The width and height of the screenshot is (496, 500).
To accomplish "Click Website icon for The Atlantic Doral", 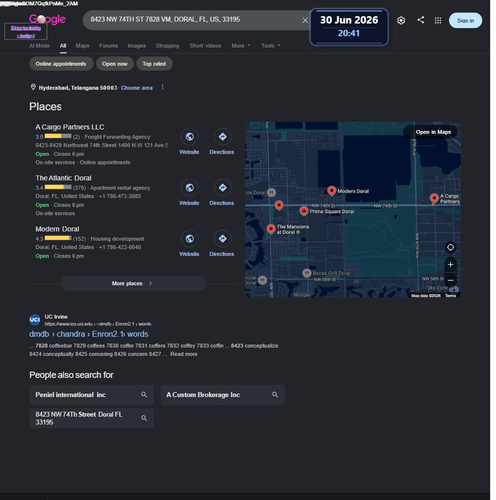I will tap(189, 188).
